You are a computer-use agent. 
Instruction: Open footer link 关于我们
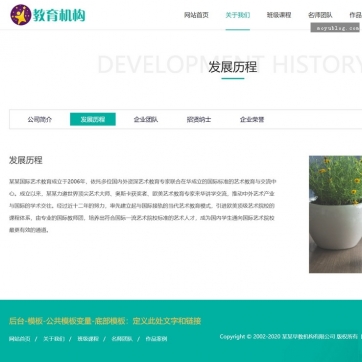(x=54, y=339)
